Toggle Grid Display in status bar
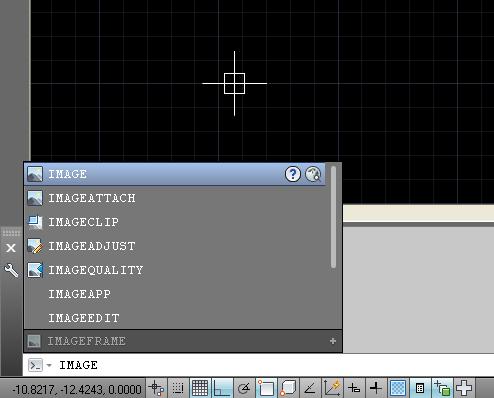The image size is (494, 398). 200,388
